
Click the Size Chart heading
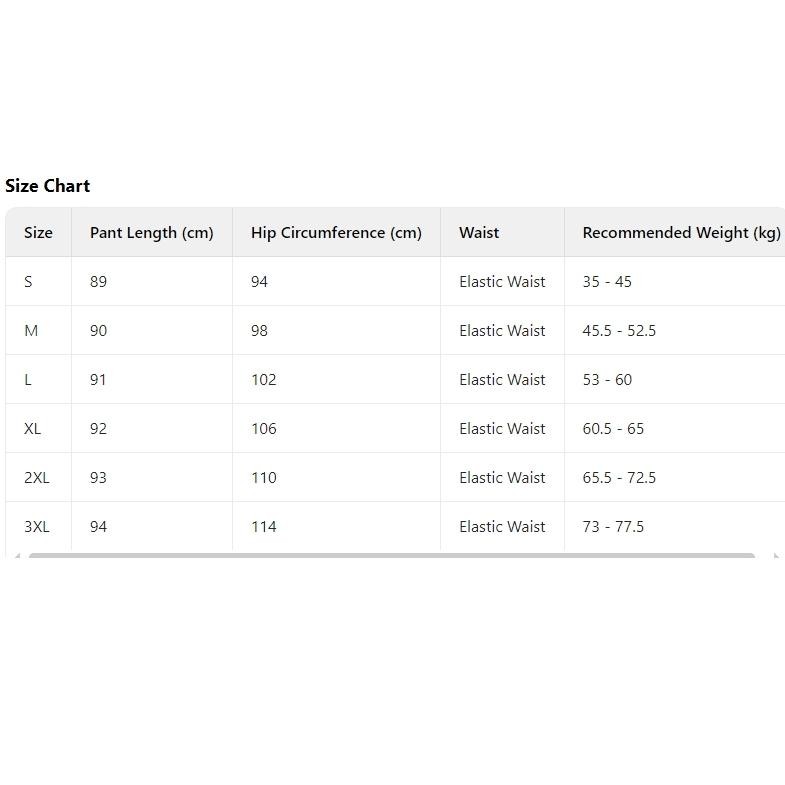click(x=48, y=186)
